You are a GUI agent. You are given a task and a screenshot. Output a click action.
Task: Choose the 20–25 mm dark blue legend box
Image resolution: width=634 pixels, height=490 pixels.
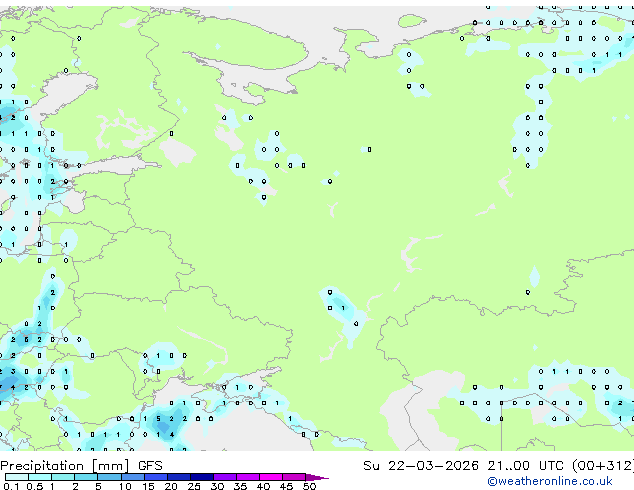(x=179, y=477)
